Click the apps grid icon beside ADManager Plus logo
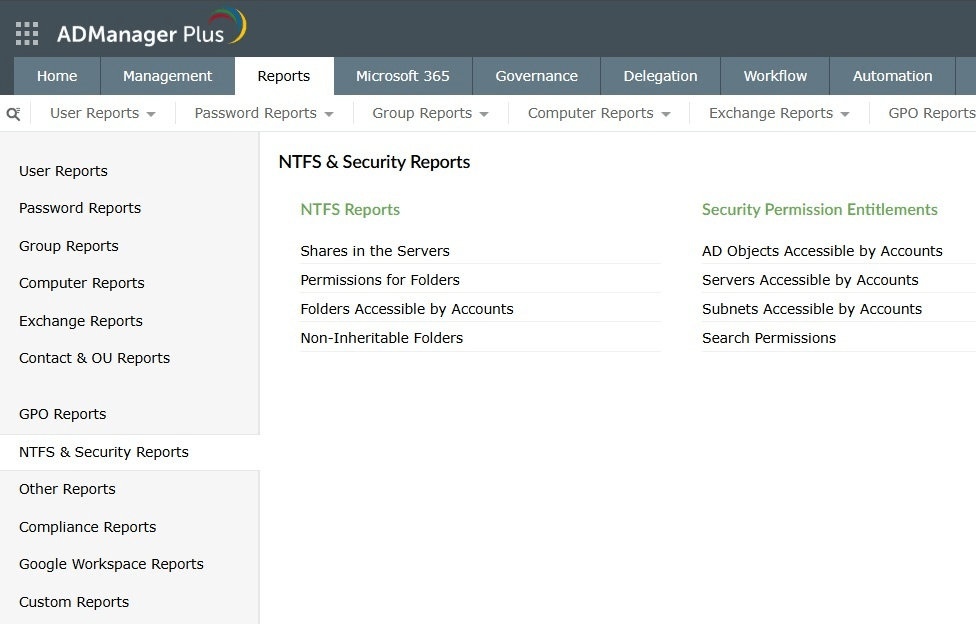 [x=26, y=31]
